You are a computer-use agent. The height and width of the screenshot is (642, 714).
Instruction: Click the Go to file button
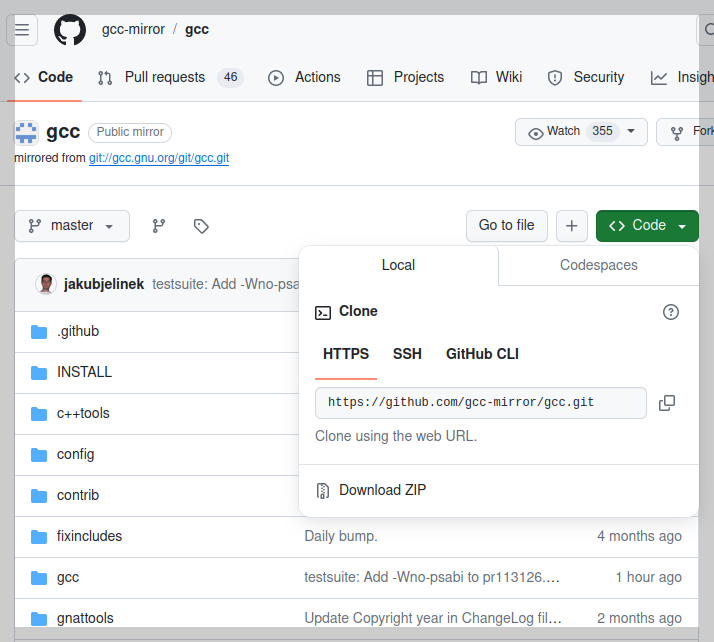506,226
